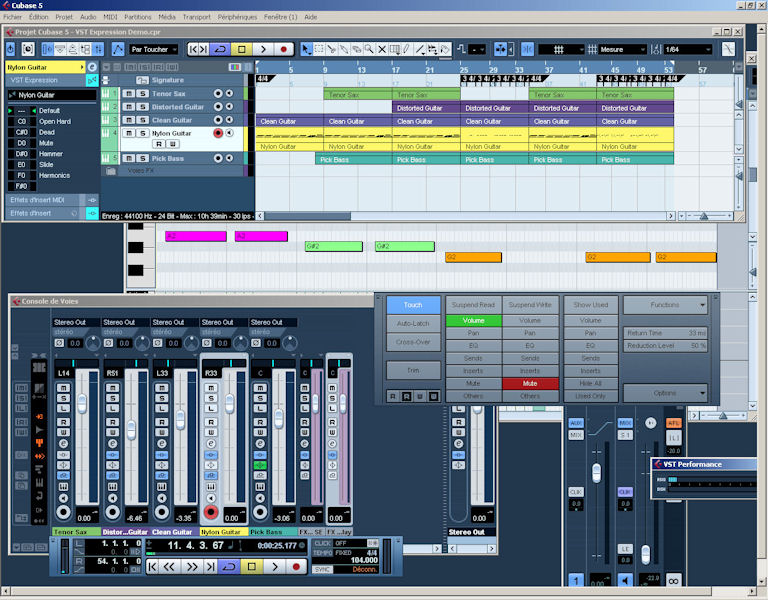Open the Édition menu
Viewport: 768px width, 600px height.
pyautogui.click(x=39, y=17)
